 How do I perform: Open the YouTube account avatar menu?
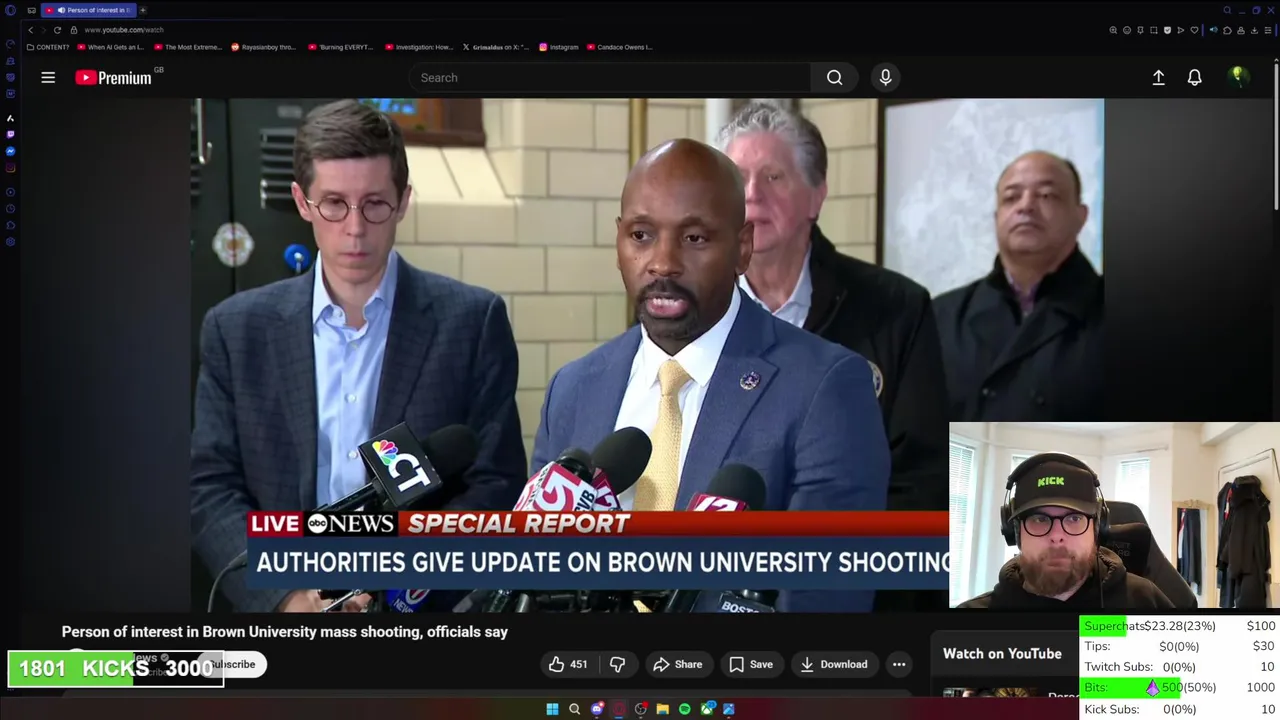point(1238,77)
